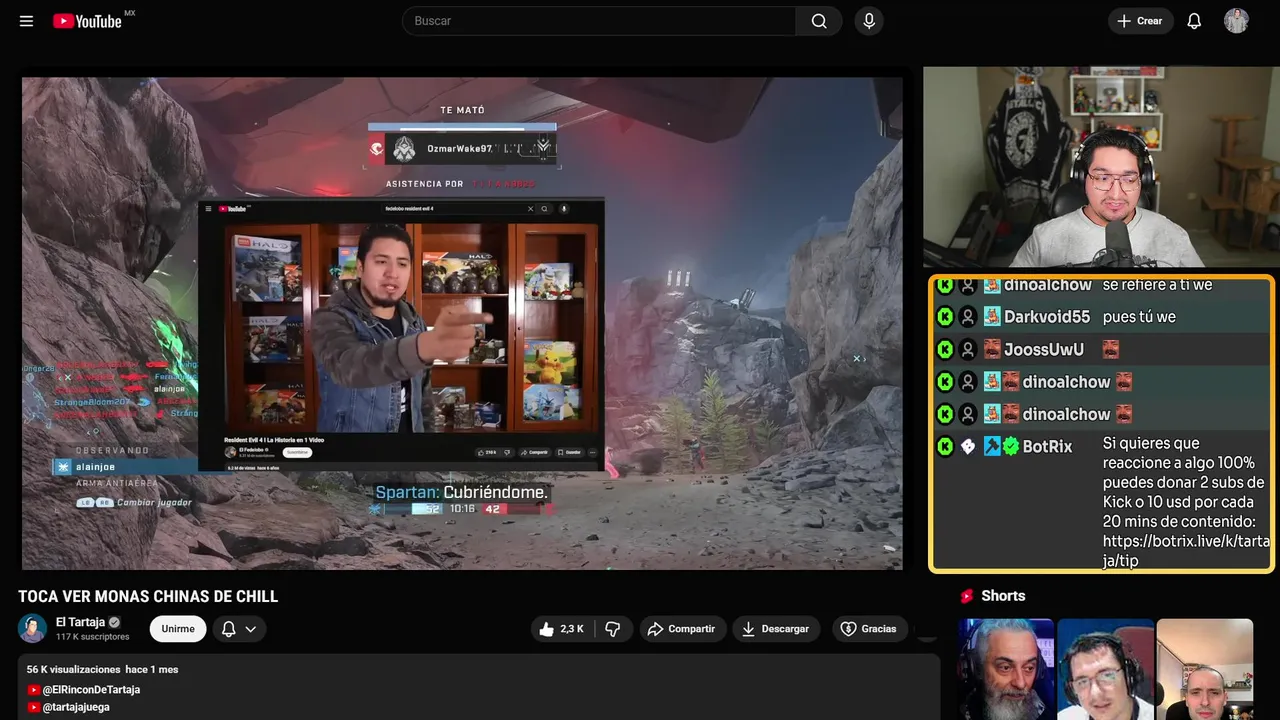Image resolution: width=1280 pixels, height=720 pixels.
Task: Open the YouTube hamburger guide menu
Action: point(27,21)
